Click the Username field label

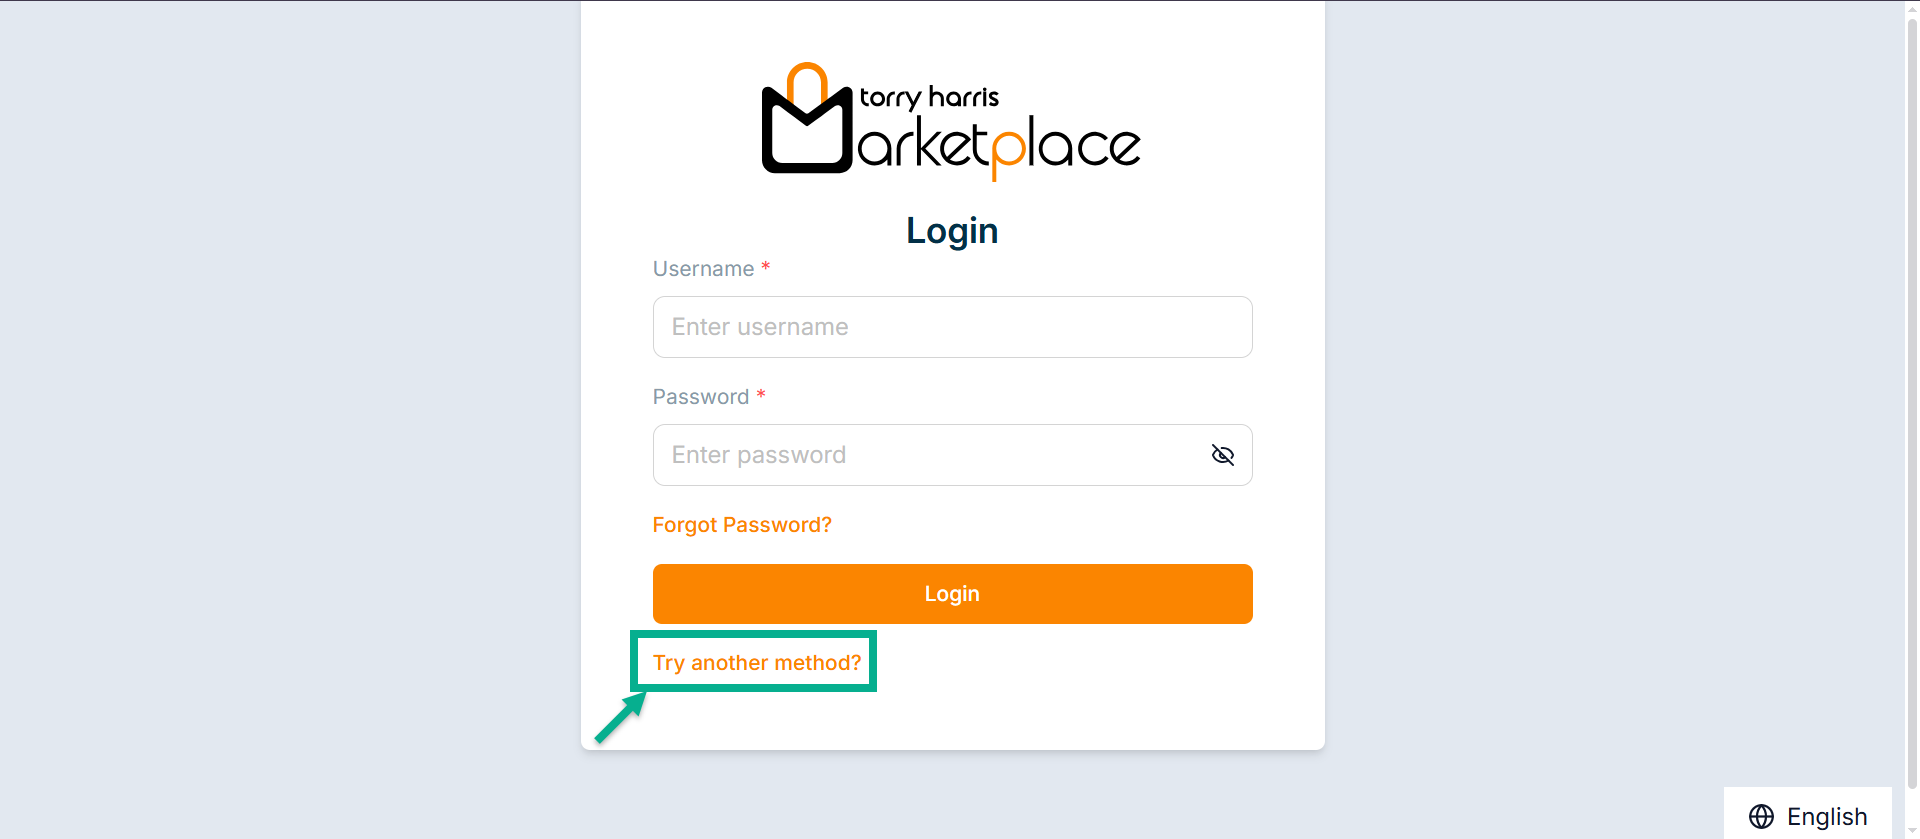[x=703, y=269]
